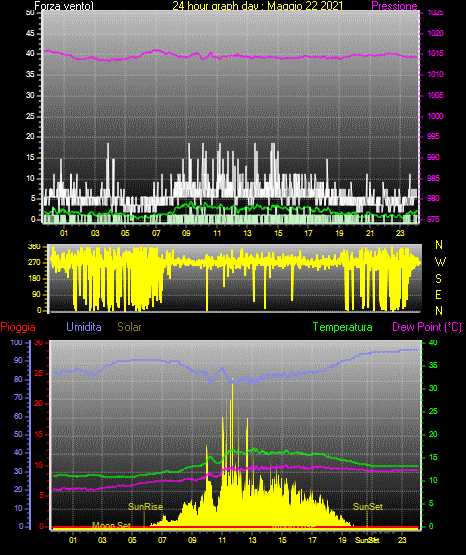
Task: Select hour '23' on the bottom chart time axis
Action: pos(402,540)
